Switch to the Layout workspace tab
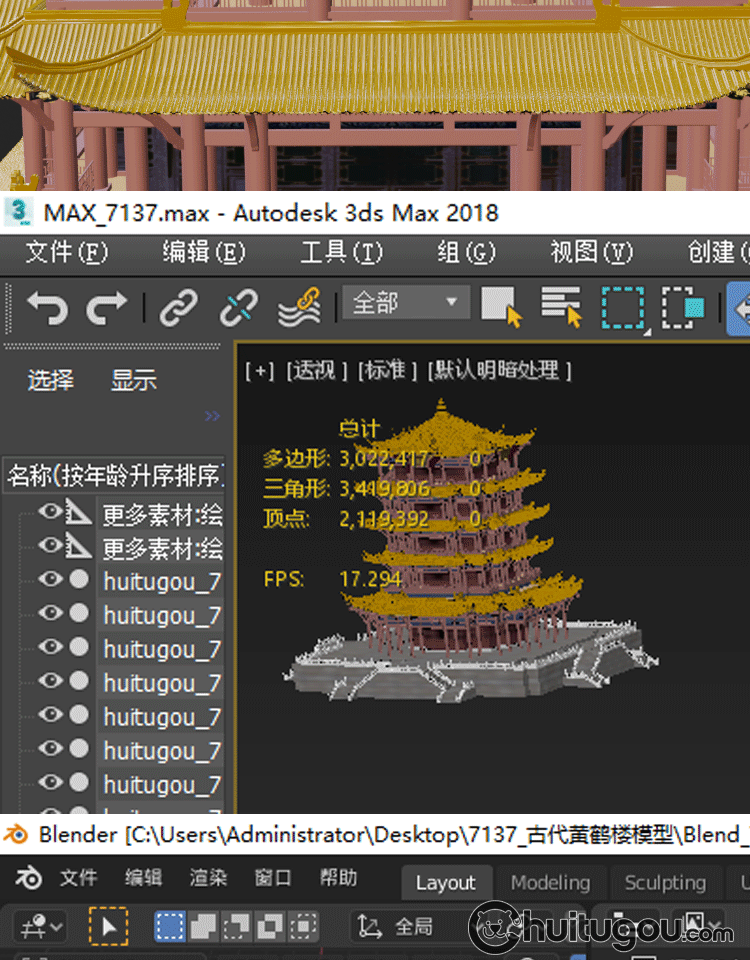750x960 pixels. click(x=446, y=882)
